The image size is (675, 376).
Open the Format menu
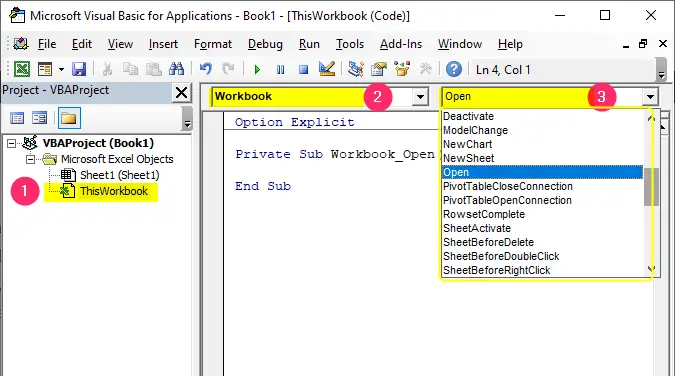(213, 44)
